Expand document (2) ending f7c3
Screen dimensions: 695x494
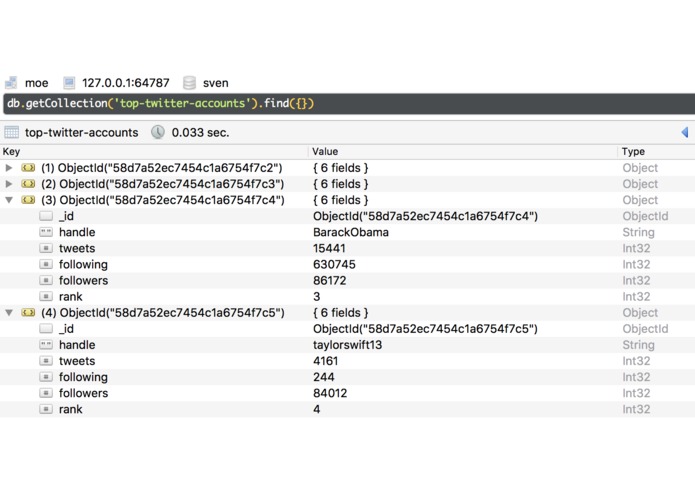pos(9,184)
